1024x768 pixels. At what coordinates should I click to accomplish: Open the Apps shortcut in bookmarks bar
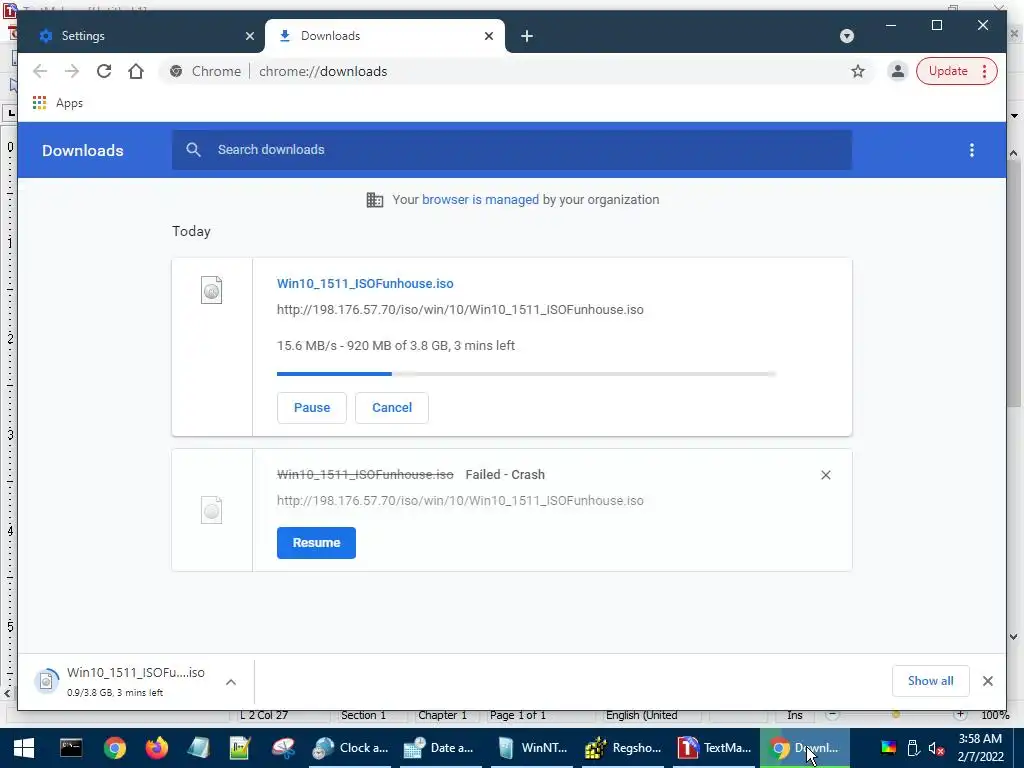[57, 103]
